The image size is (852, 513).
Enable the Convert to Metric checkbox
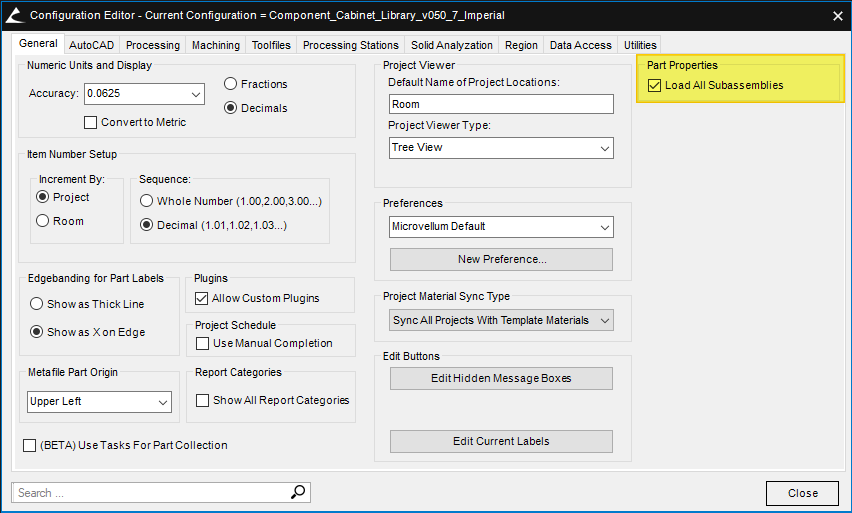(x=93, y=122)
